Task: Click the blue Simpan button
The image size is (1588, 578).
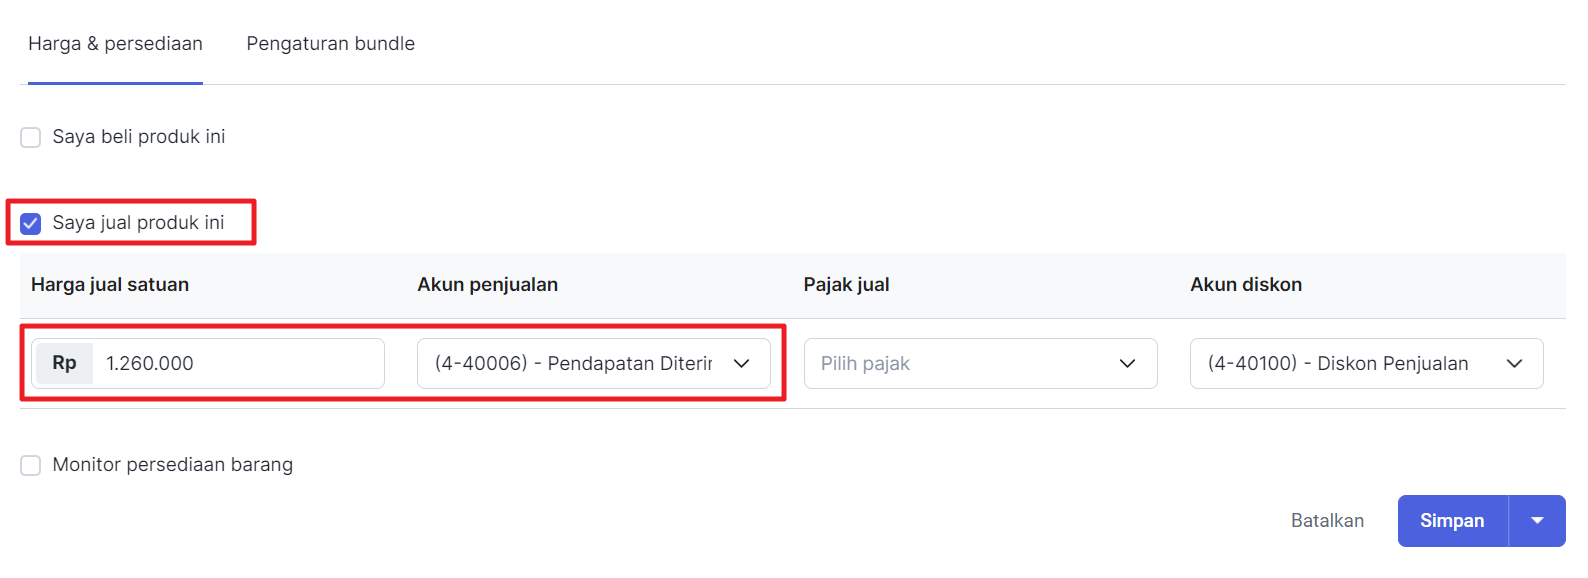Action: click(1452, 521)
